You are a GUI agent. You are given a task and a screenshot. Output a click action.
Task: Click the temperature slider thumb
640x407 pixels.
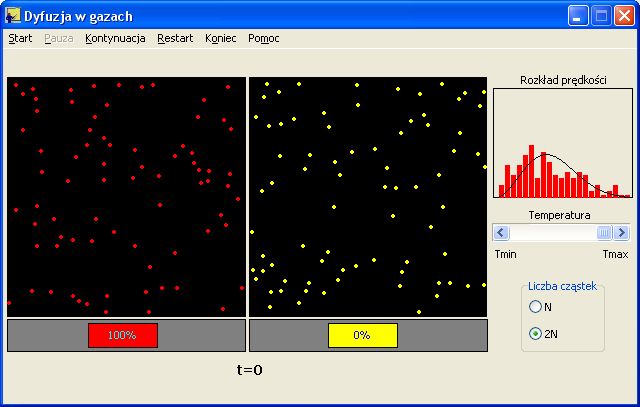604,232
